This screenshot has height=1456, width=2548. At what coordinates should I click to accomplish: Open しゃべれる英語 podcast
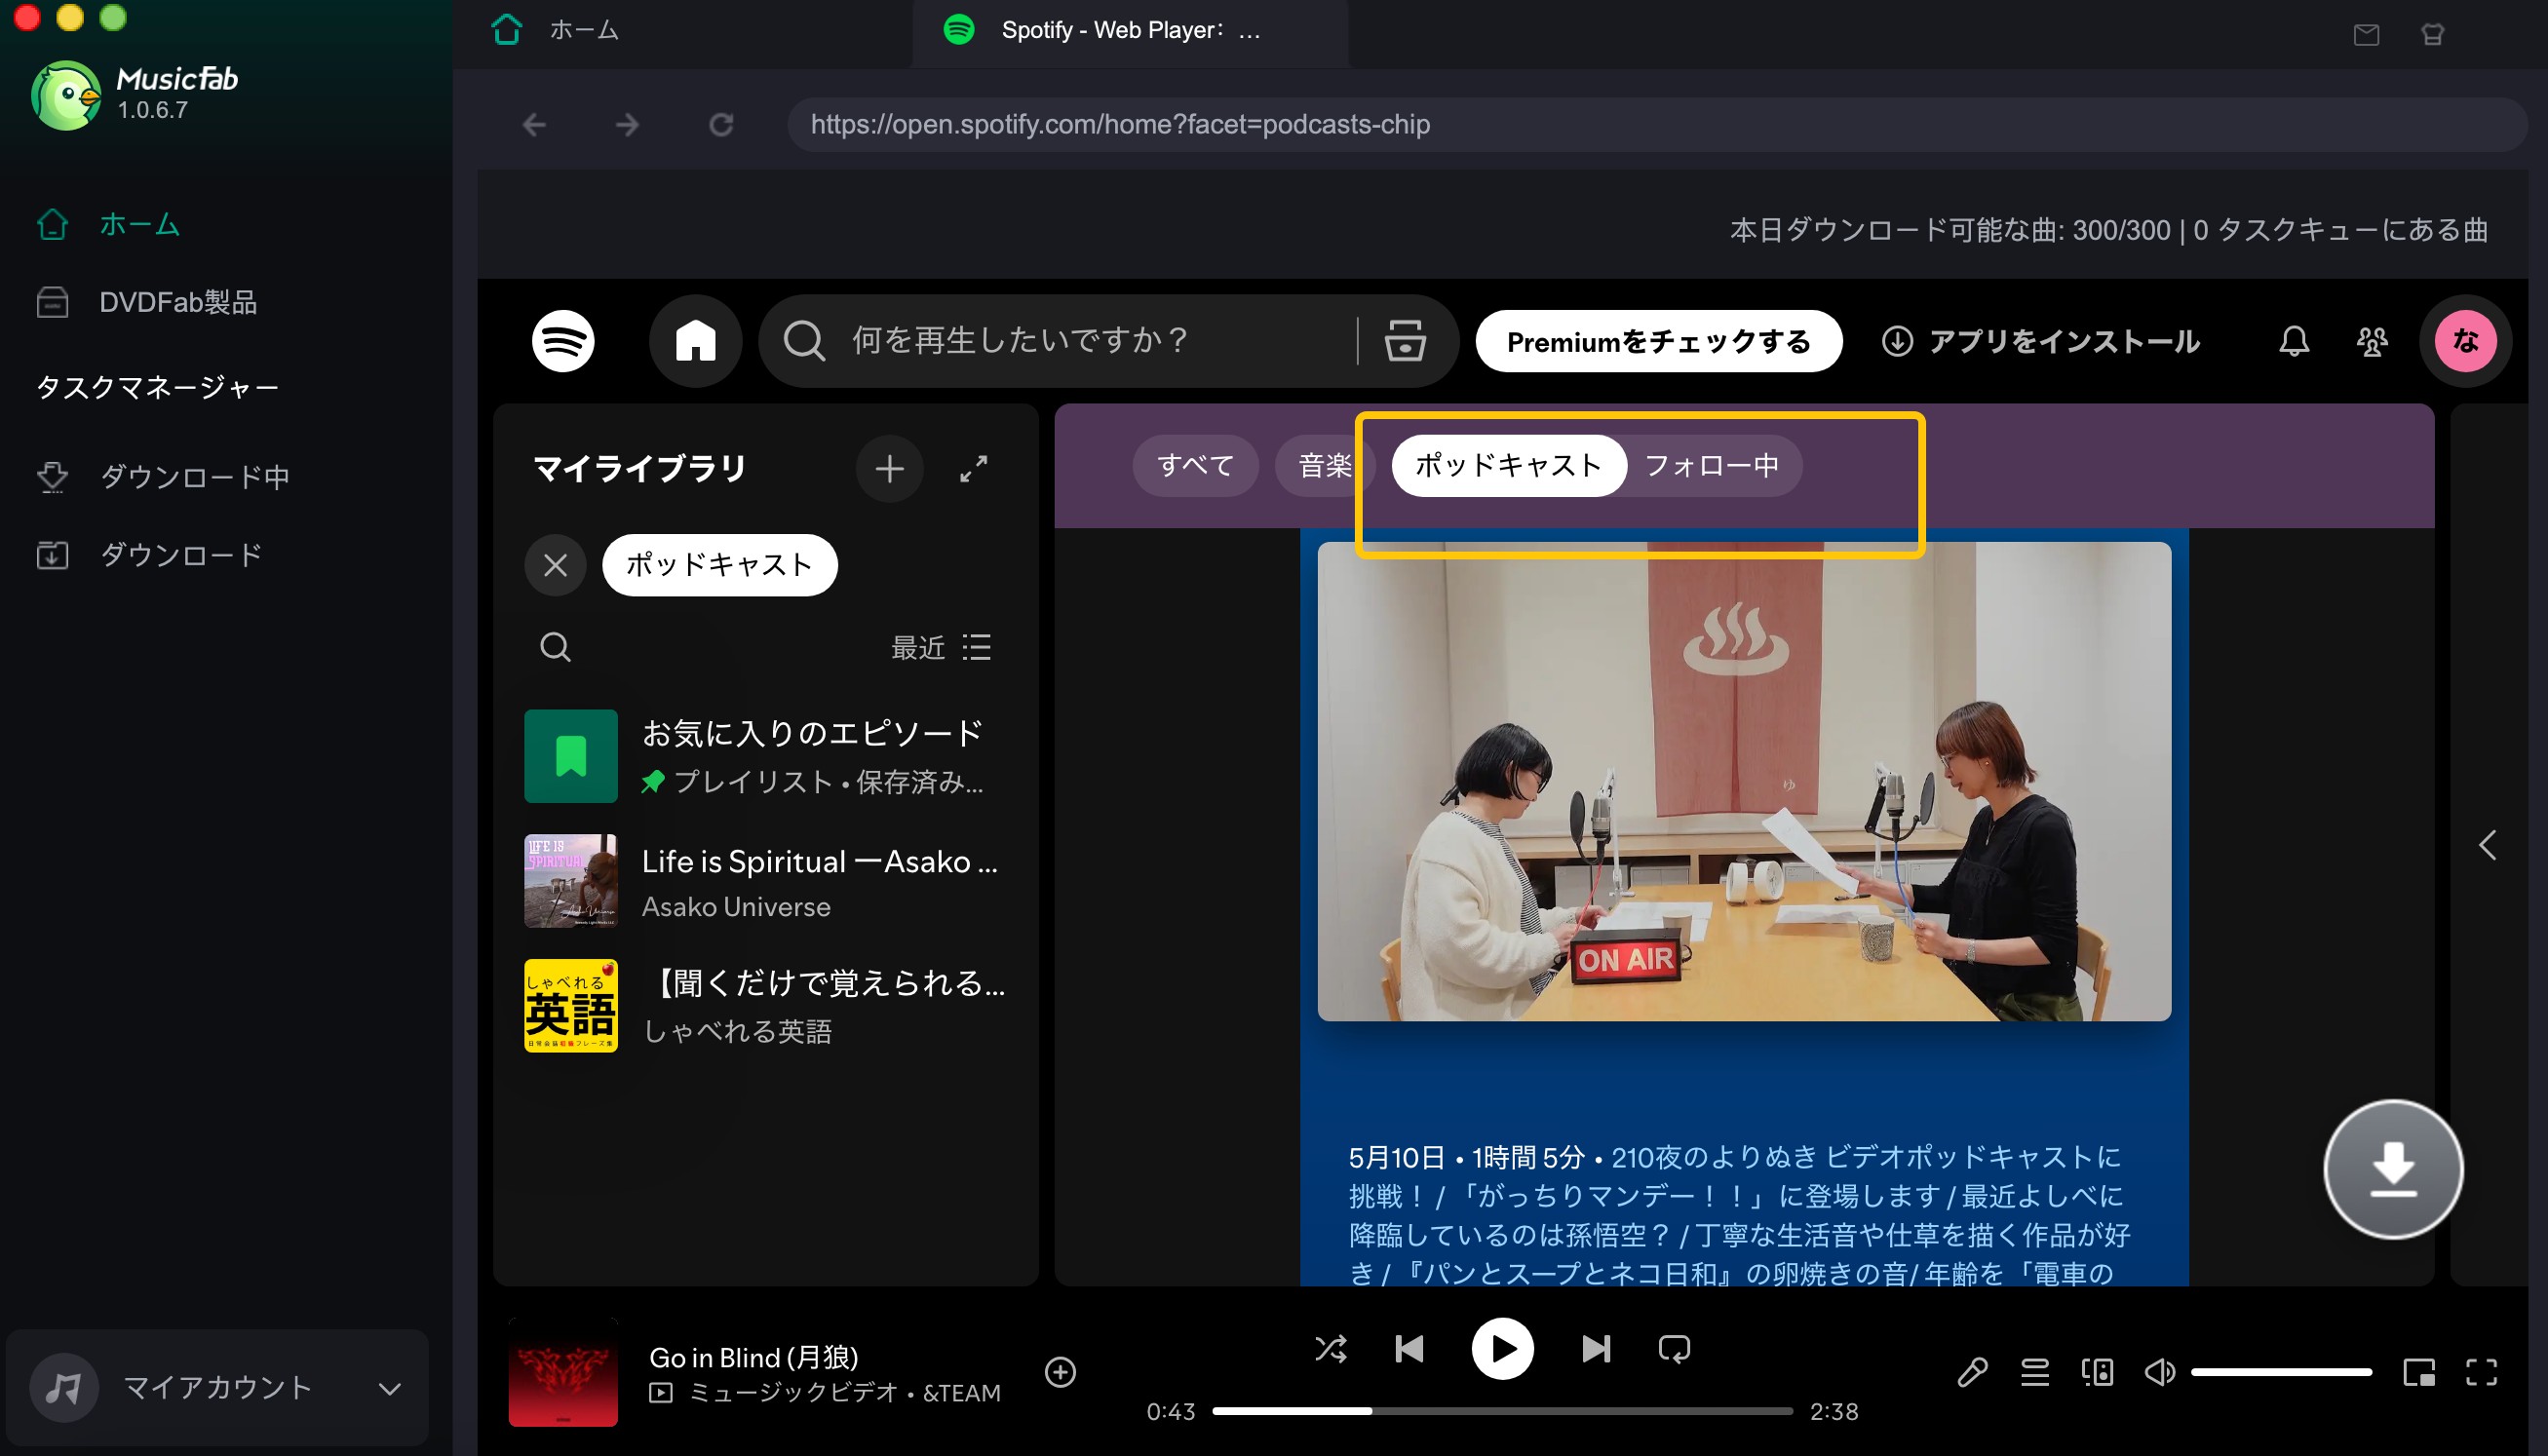pos(766,1006)
